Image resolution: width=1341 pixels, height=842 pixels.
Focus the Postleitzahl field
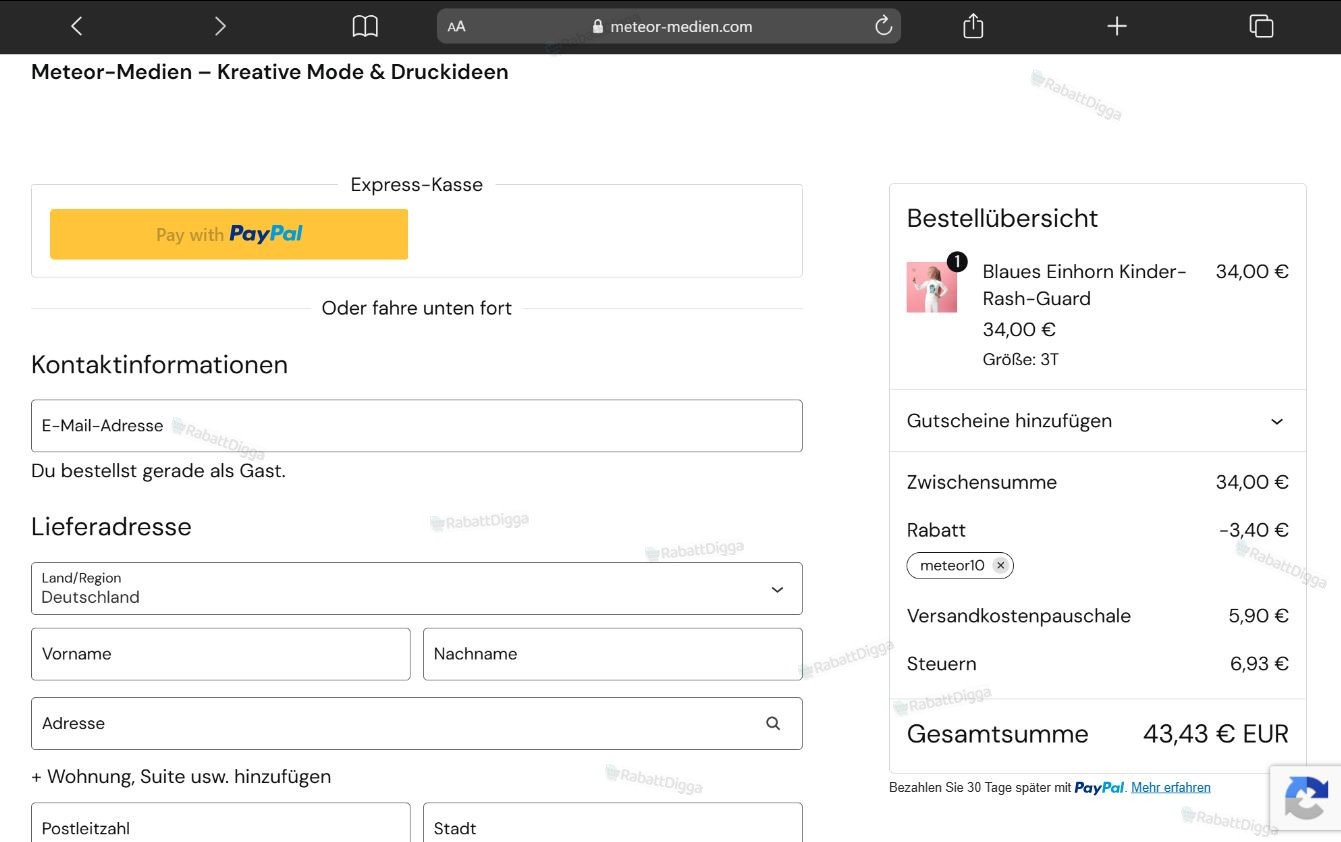pyautogui.click(x=221, y=823)
